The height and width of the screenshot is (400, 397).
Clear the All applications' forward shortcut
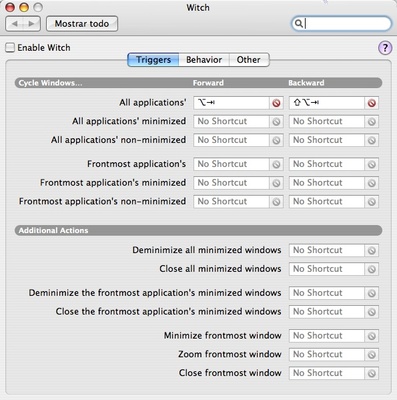pos(276,103)
